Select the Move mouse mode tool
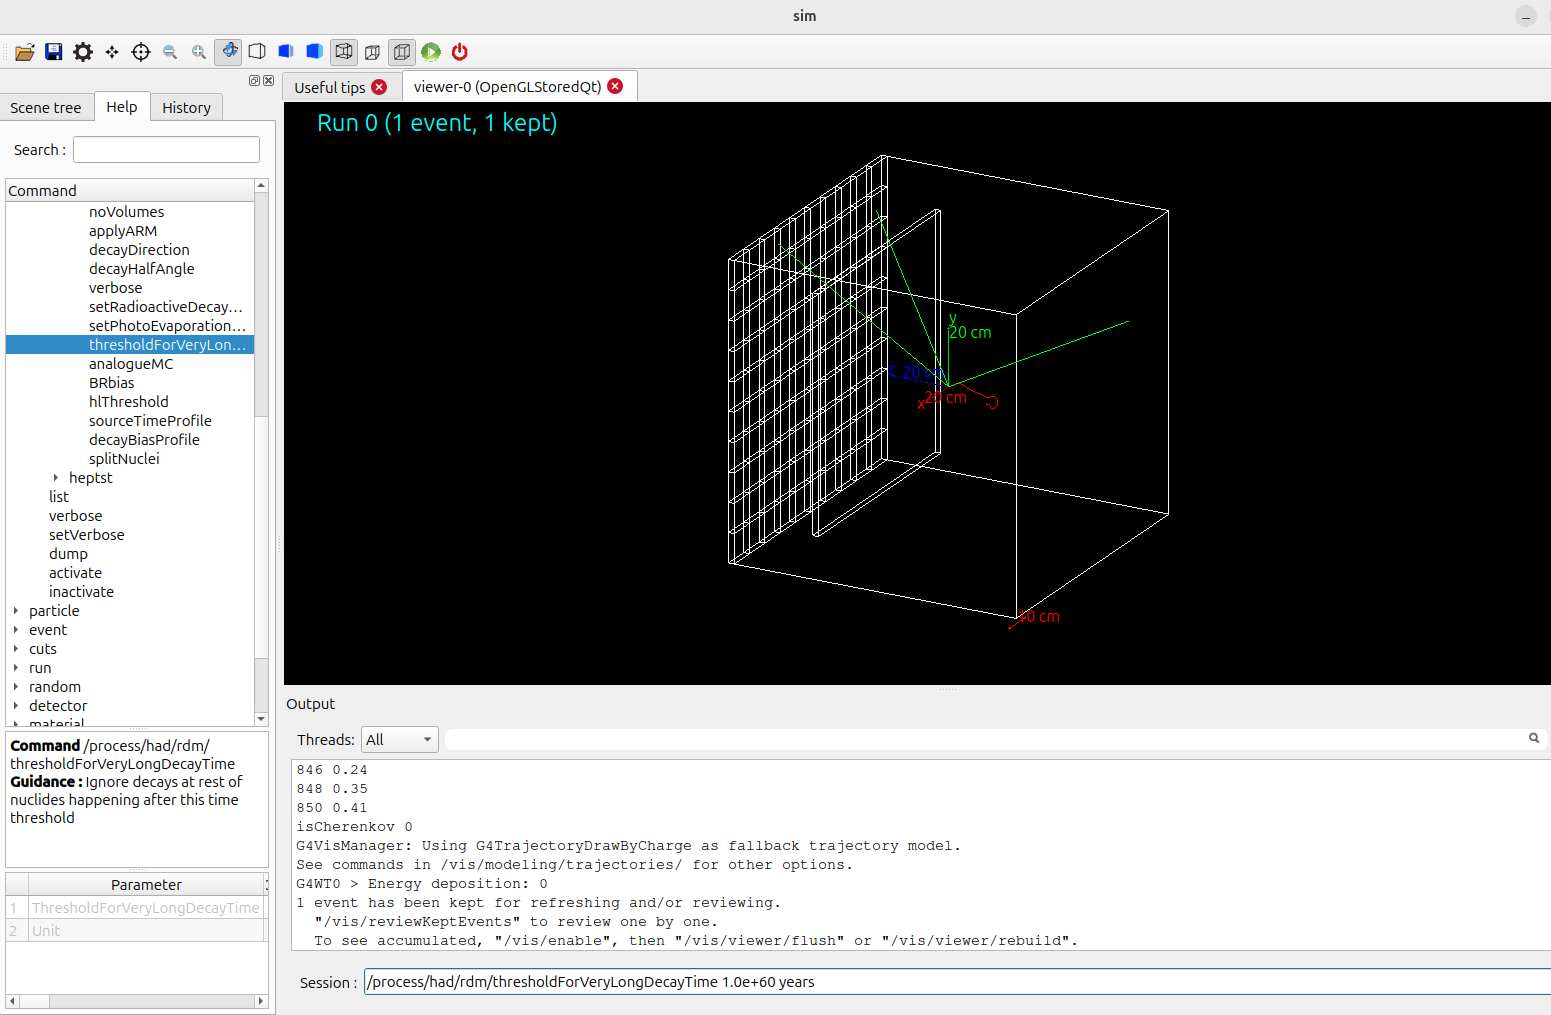 click(x=112, y=52)
